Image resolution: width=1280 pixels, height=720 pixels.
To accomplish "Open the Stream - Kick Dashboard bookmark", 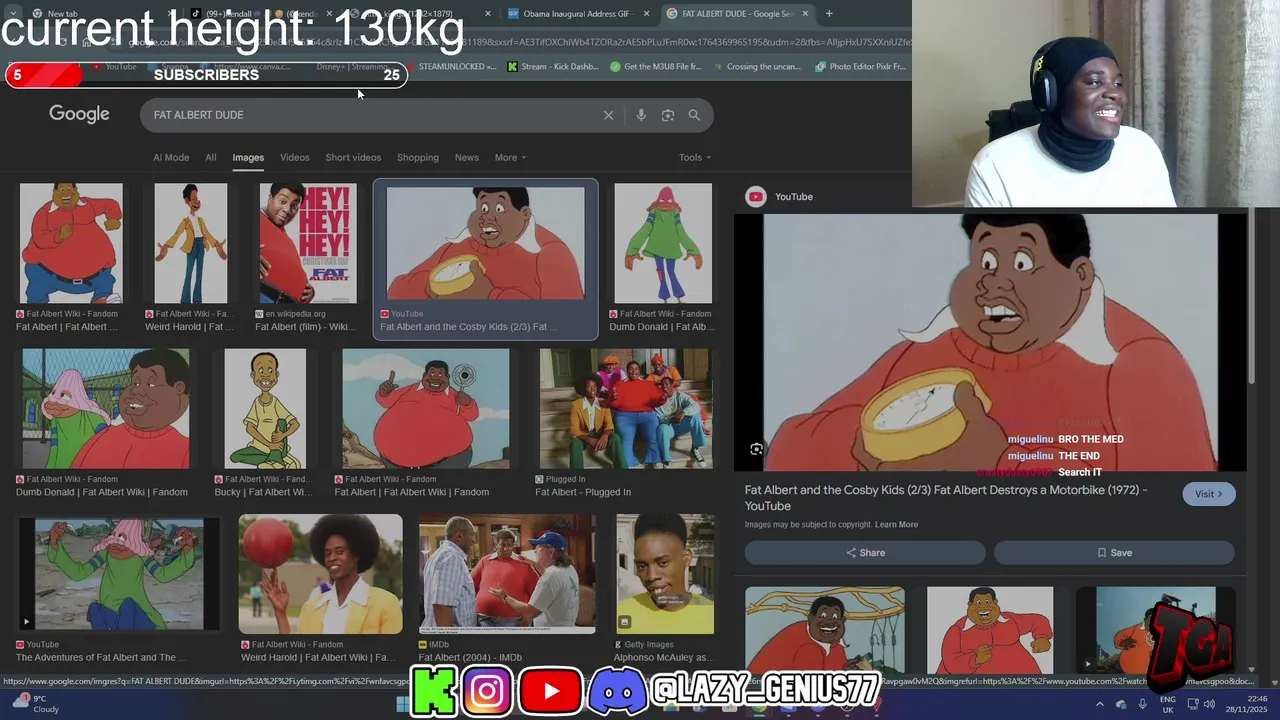I will click(x=553, y=67).
